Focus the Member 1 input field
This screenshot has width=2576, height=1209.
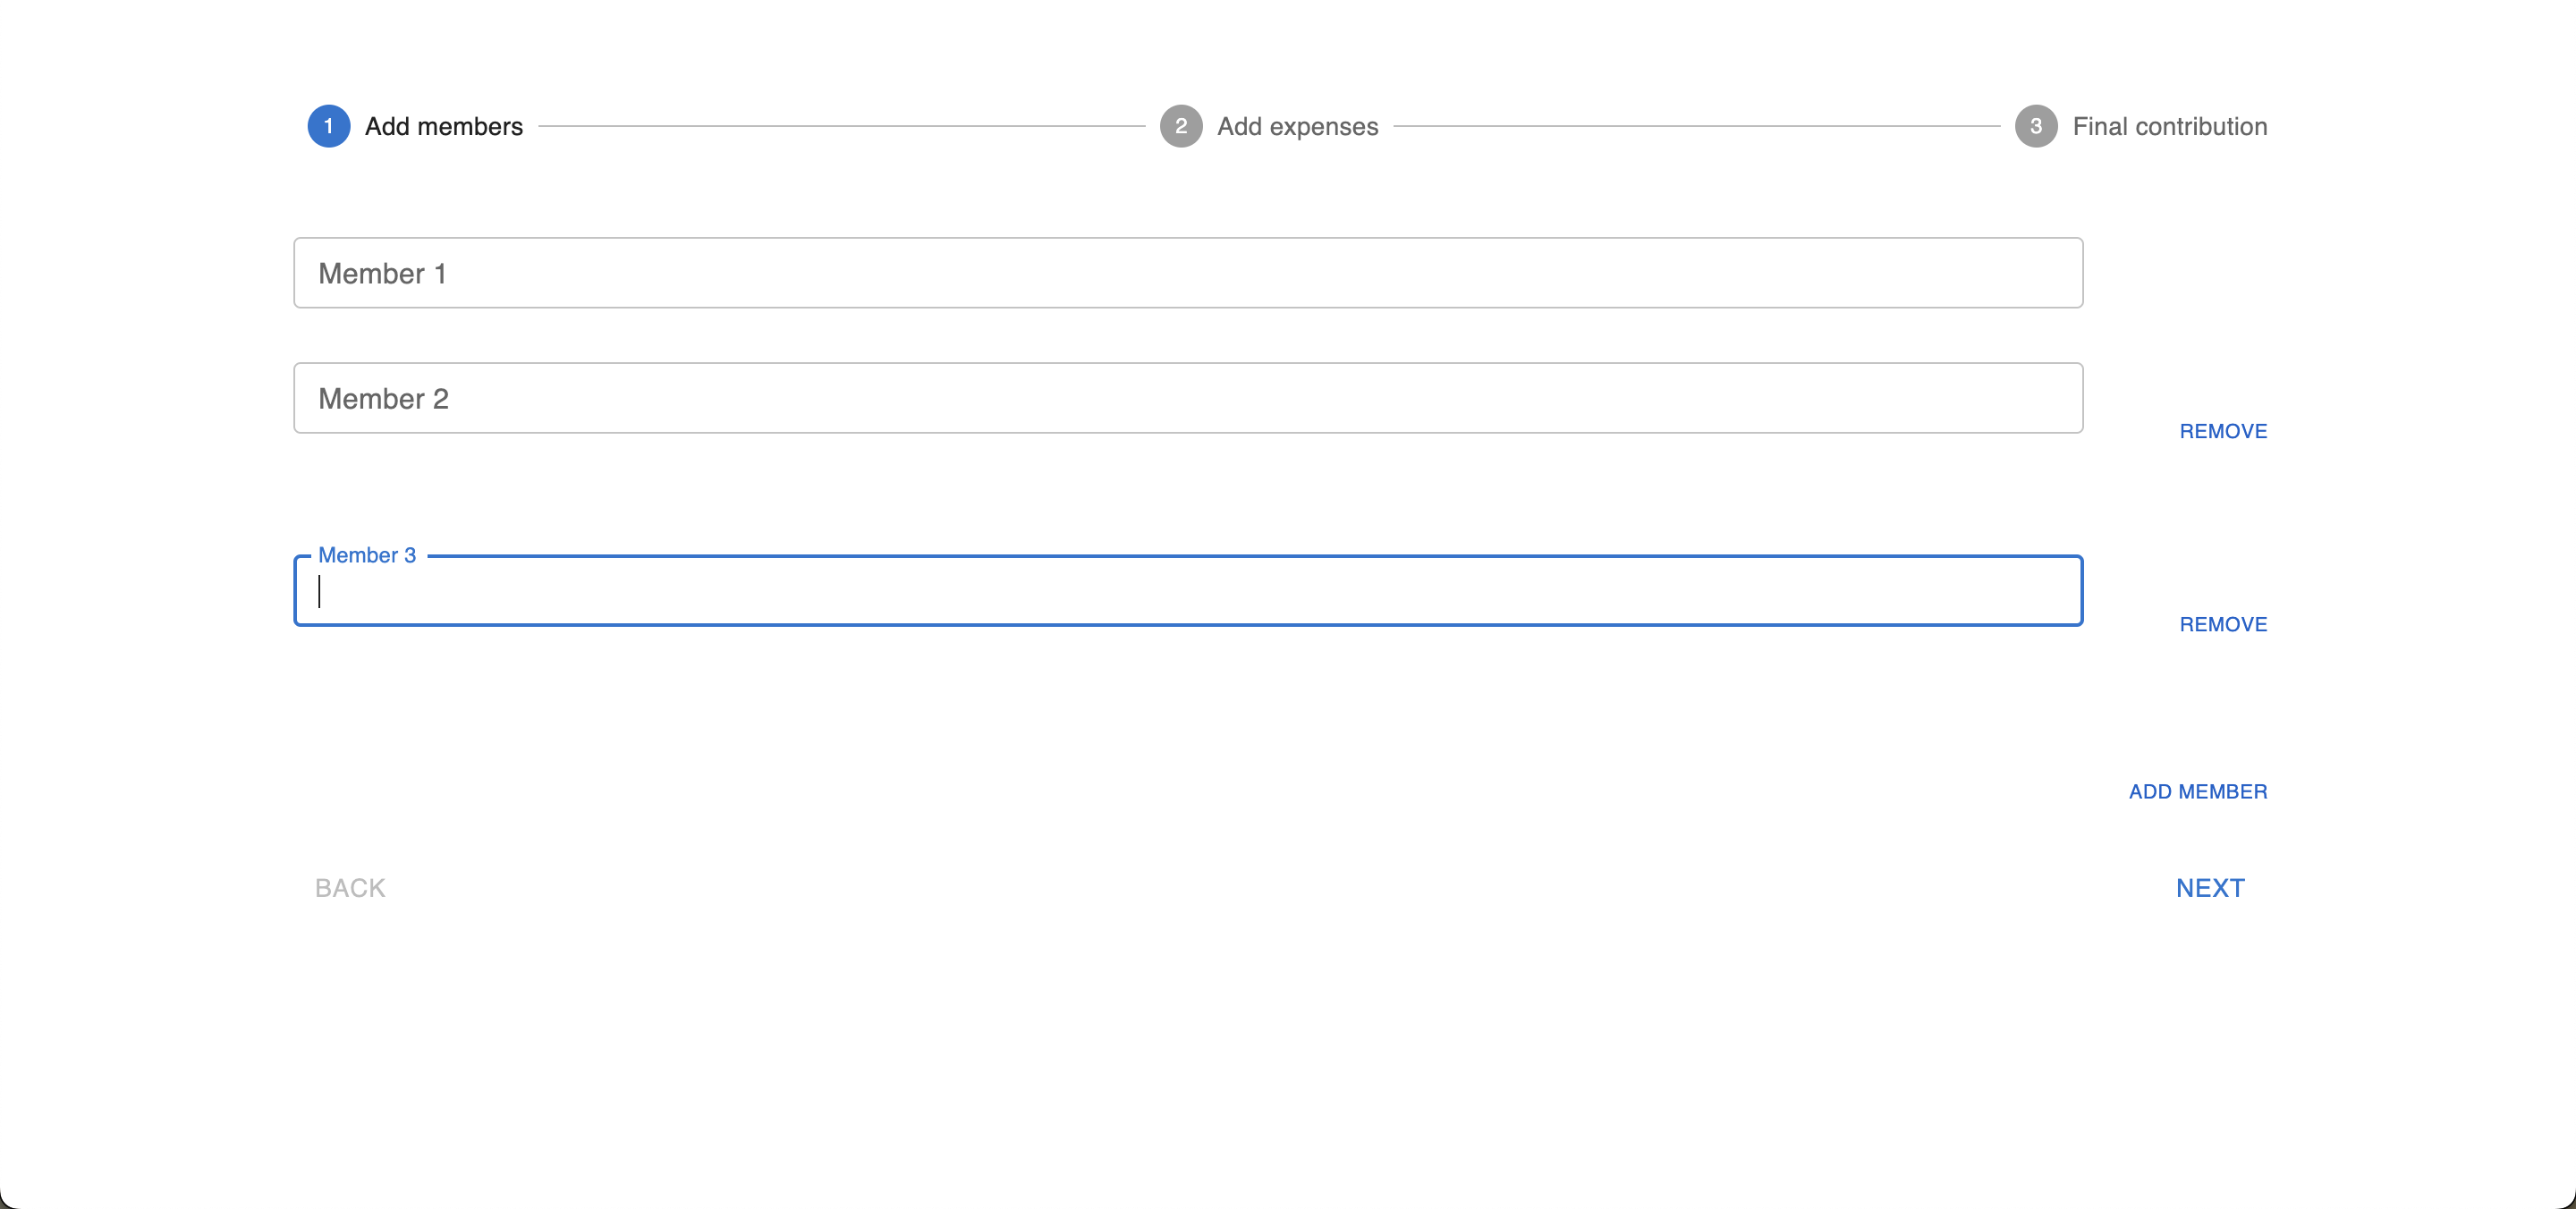pos(1188,273)
